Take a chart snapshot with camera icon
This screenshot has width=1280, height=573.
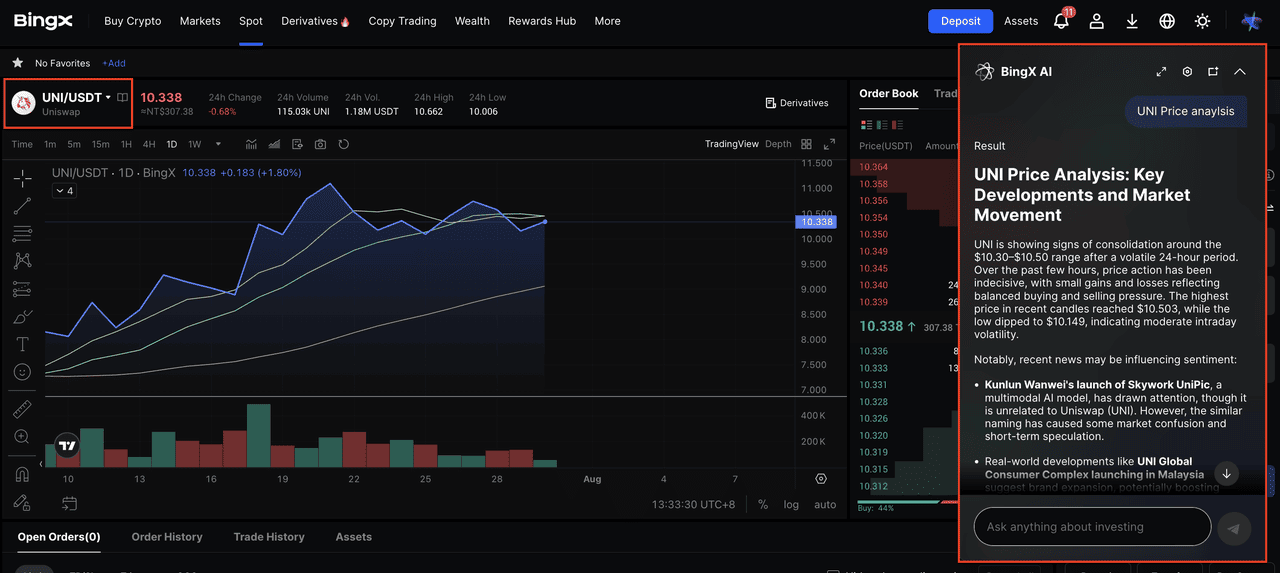pyautogui.click(x=320, y=144)
